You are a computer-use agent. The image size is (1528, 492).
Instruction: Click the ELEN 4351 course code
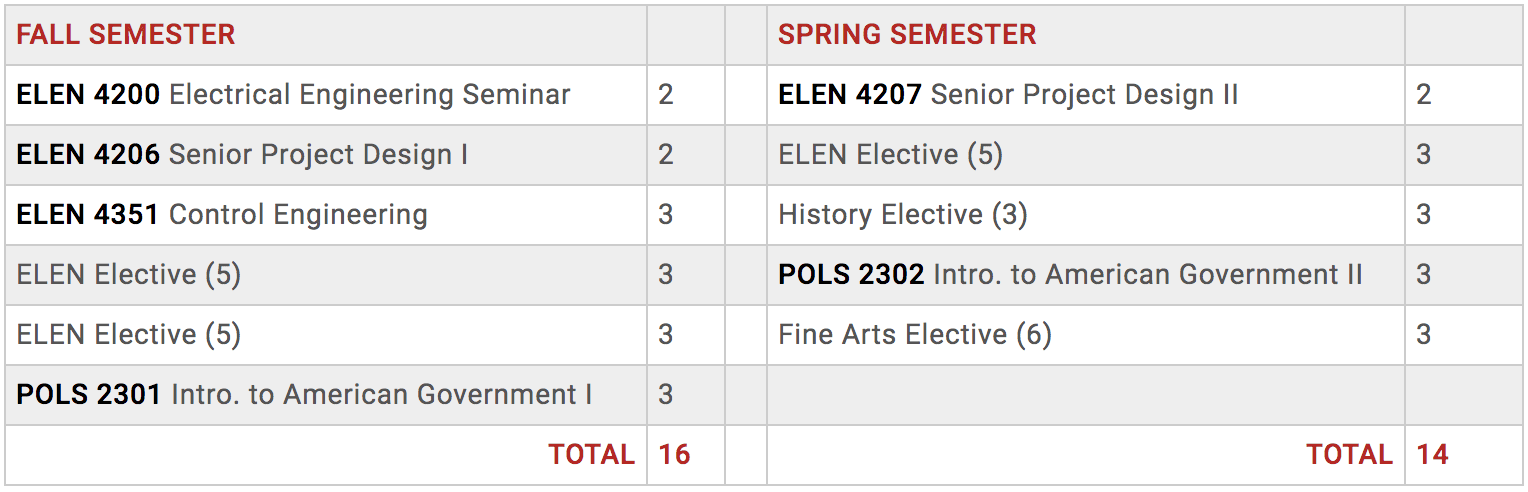point(88,215)
